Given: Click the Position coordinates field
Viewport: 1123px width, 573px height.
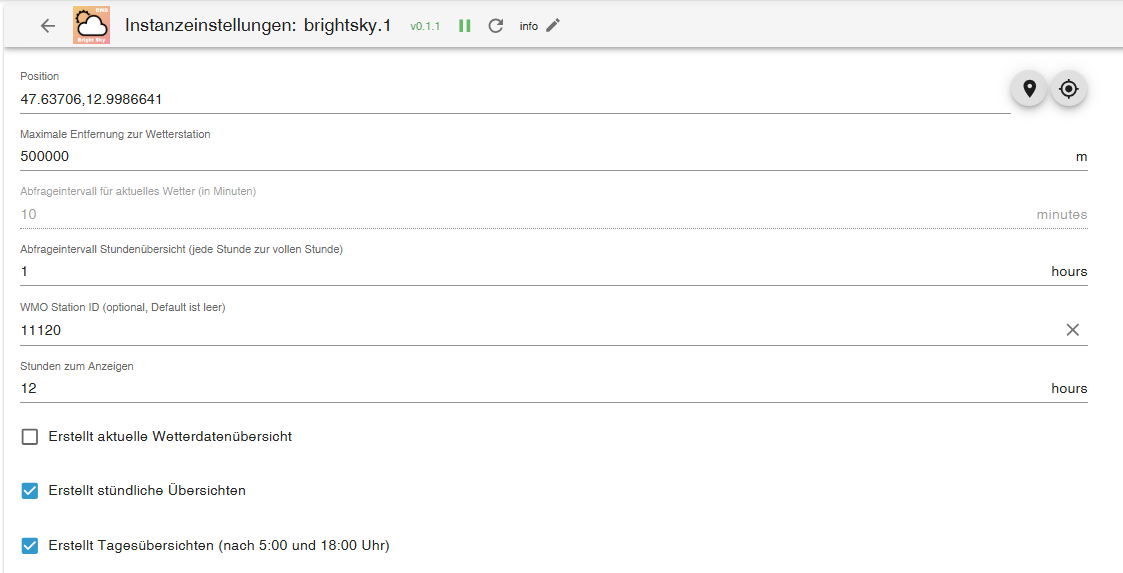Looking at the screenshot, I should click(x=500, y=99).
